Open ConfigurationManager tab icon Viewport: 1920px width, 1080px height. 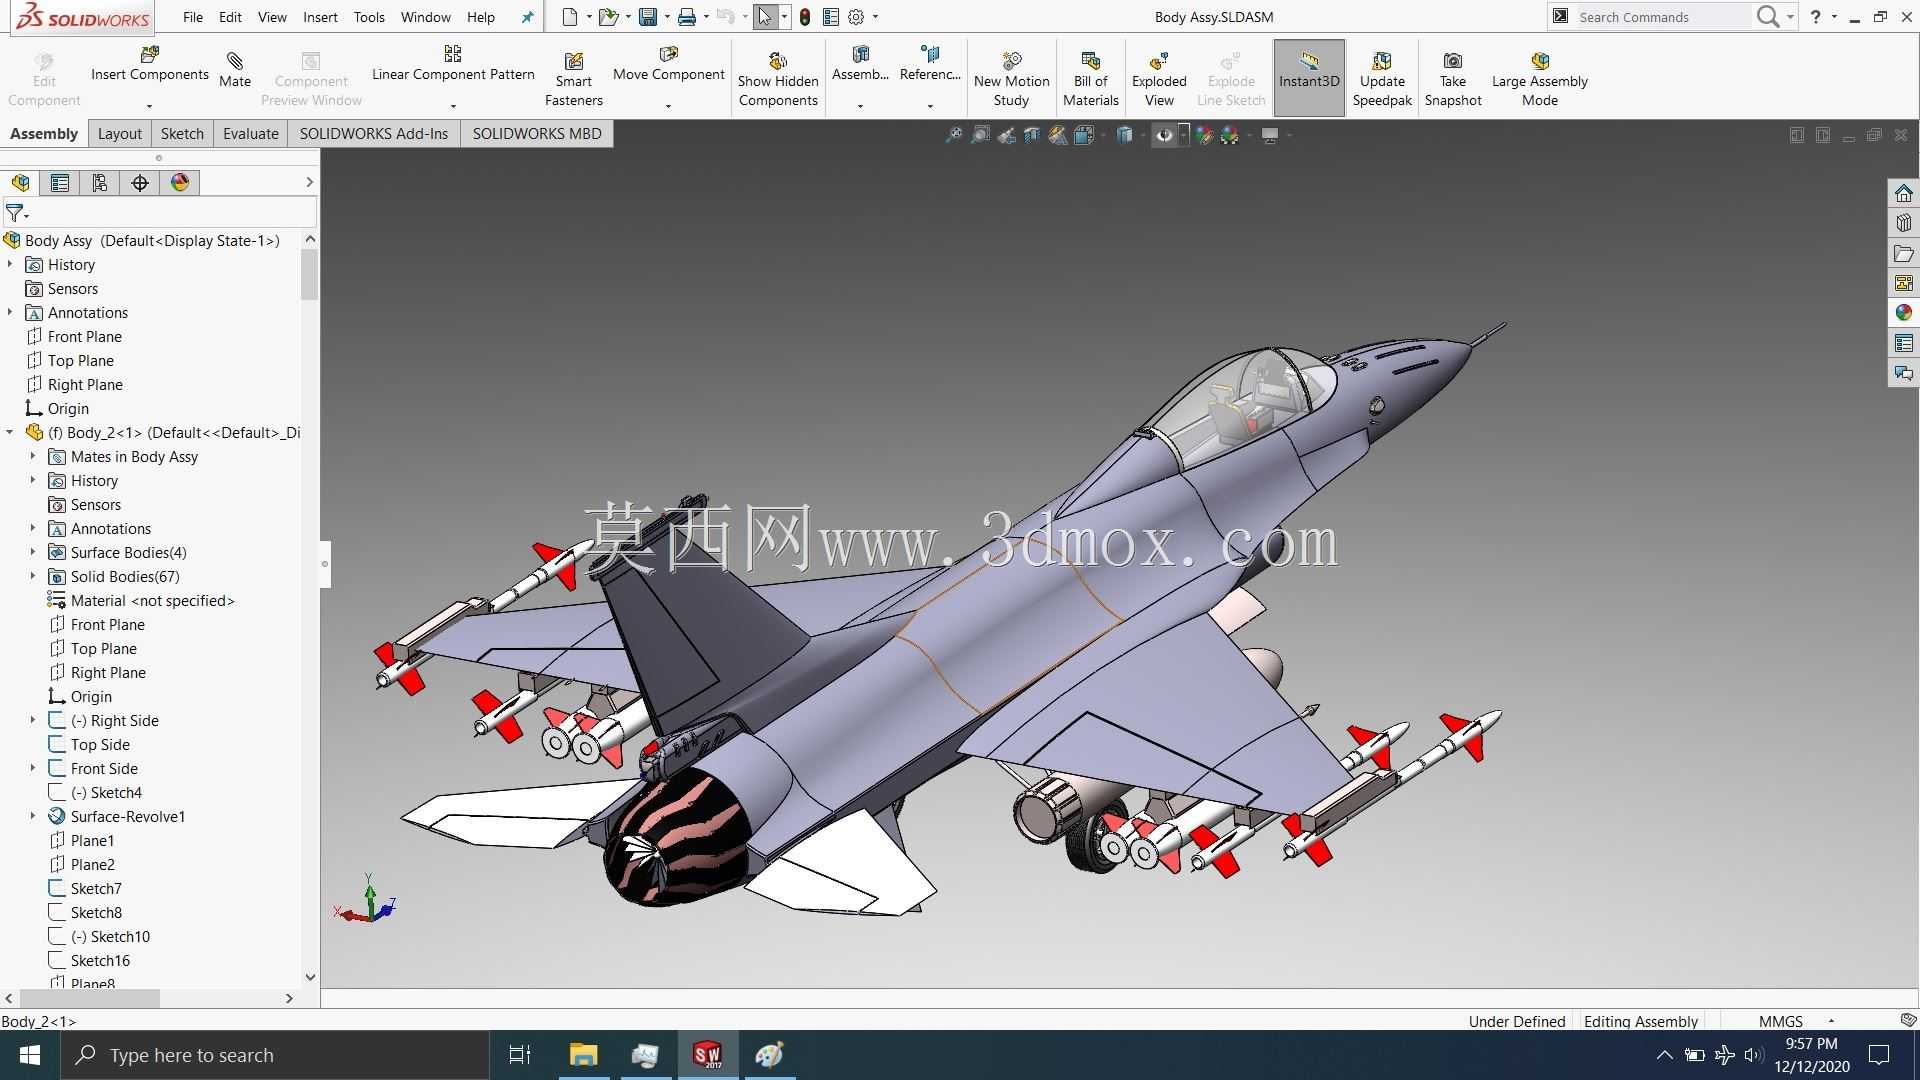[x=100, y=183]
